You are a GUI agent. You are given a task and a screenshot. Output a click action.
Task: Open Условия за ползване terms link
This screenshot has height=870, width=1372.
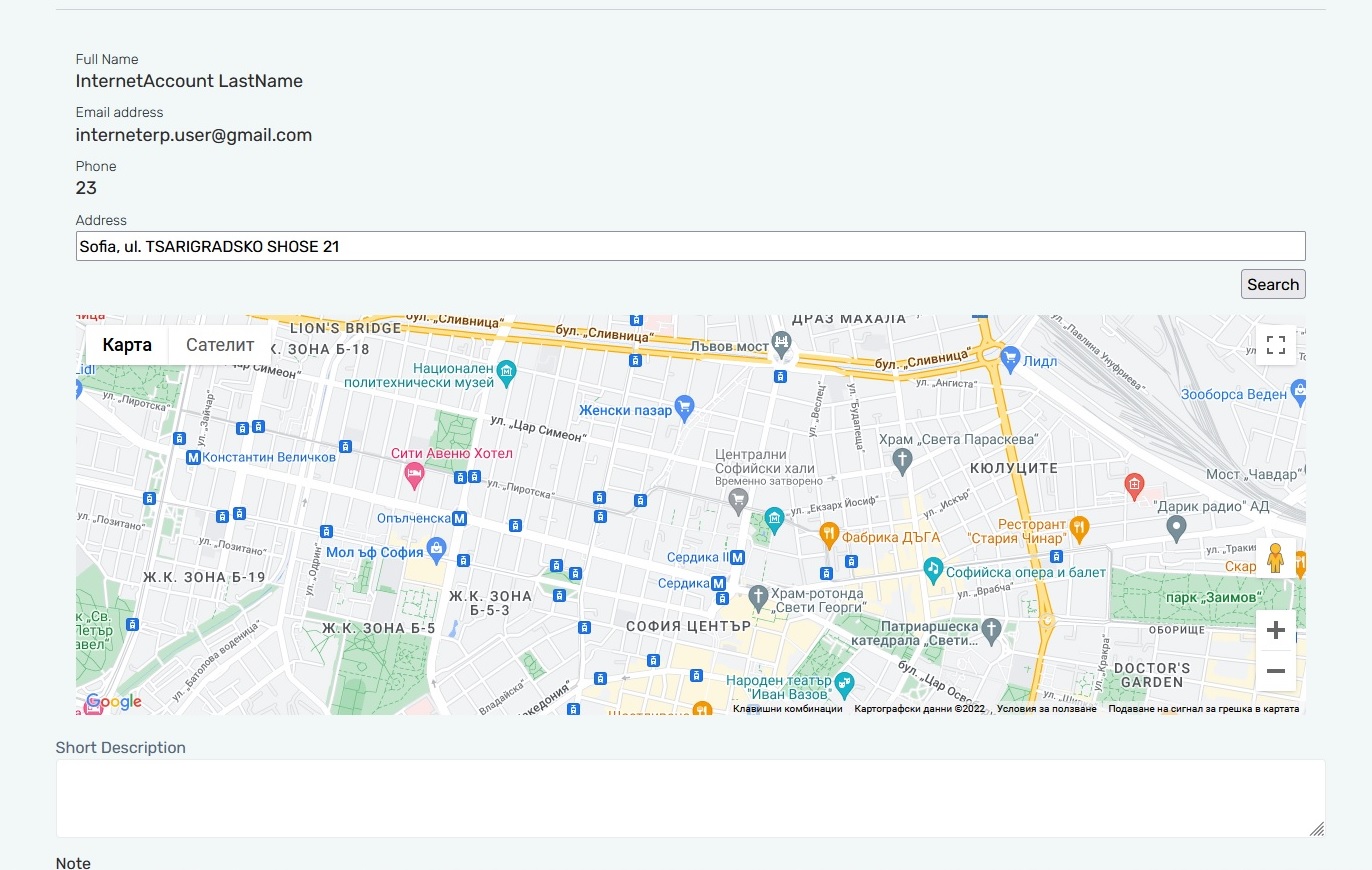pos(1047,709)
